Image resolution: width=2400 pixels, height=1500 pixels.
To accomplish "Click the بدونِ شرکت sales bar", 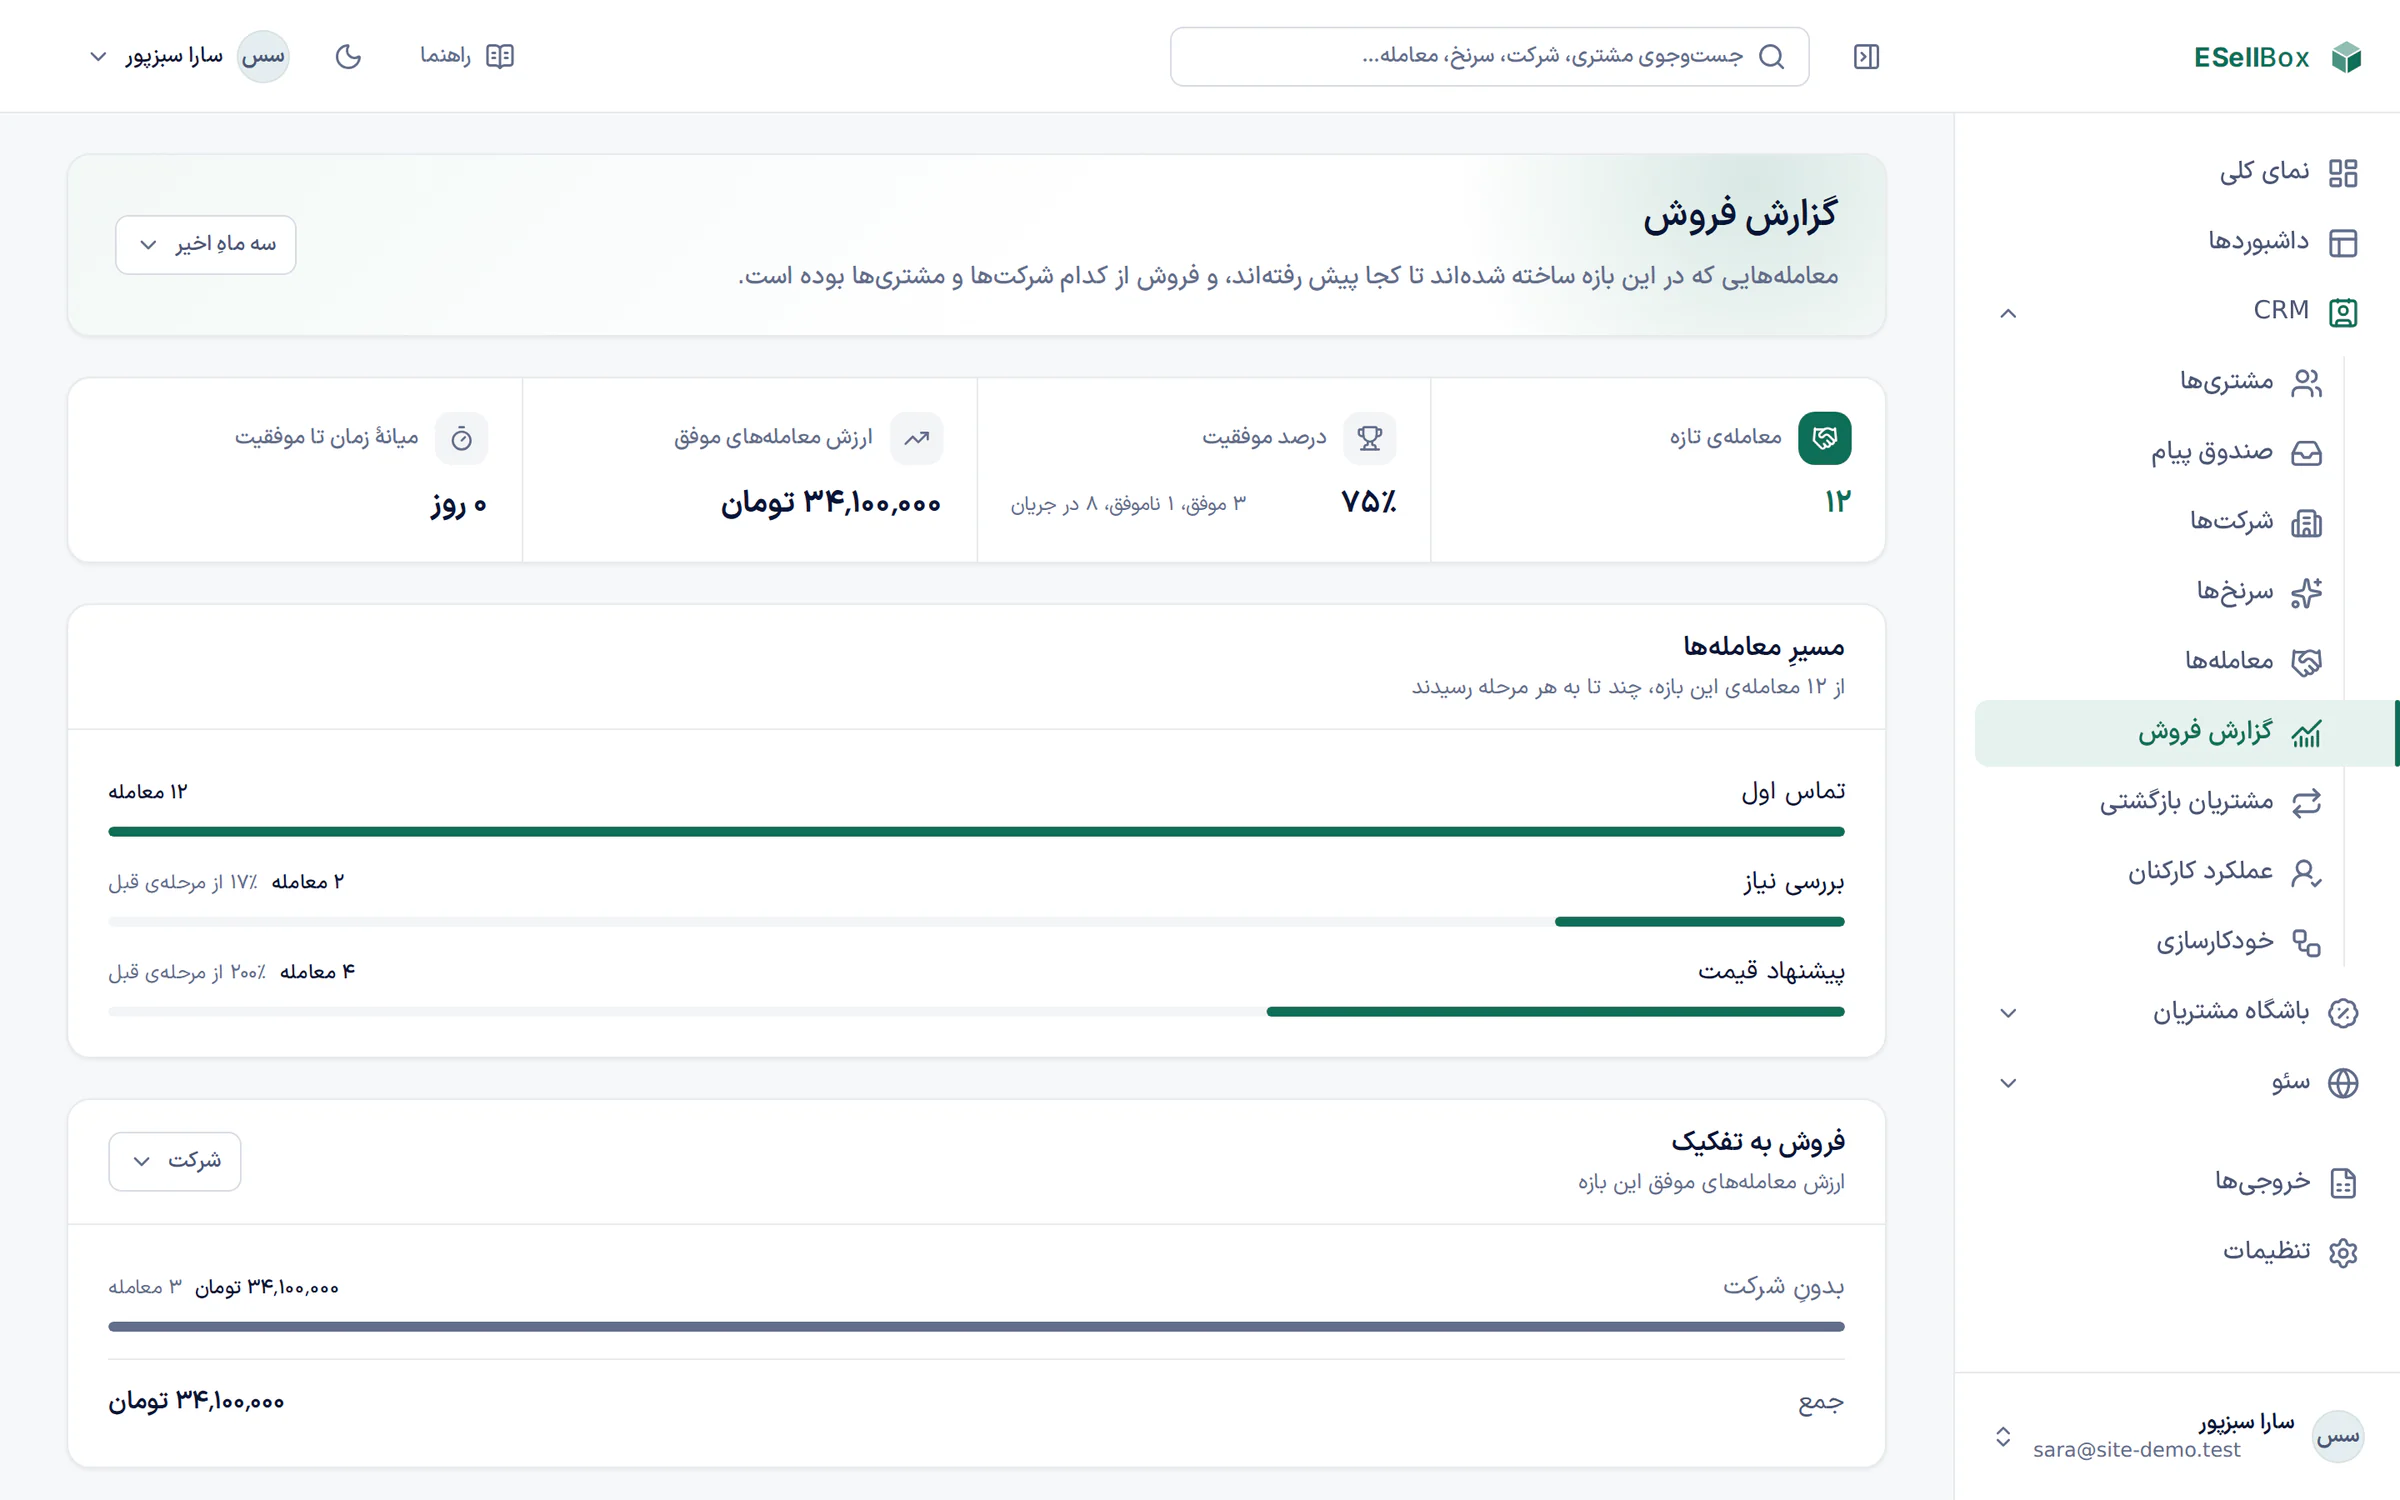I will click(976, 1327).
